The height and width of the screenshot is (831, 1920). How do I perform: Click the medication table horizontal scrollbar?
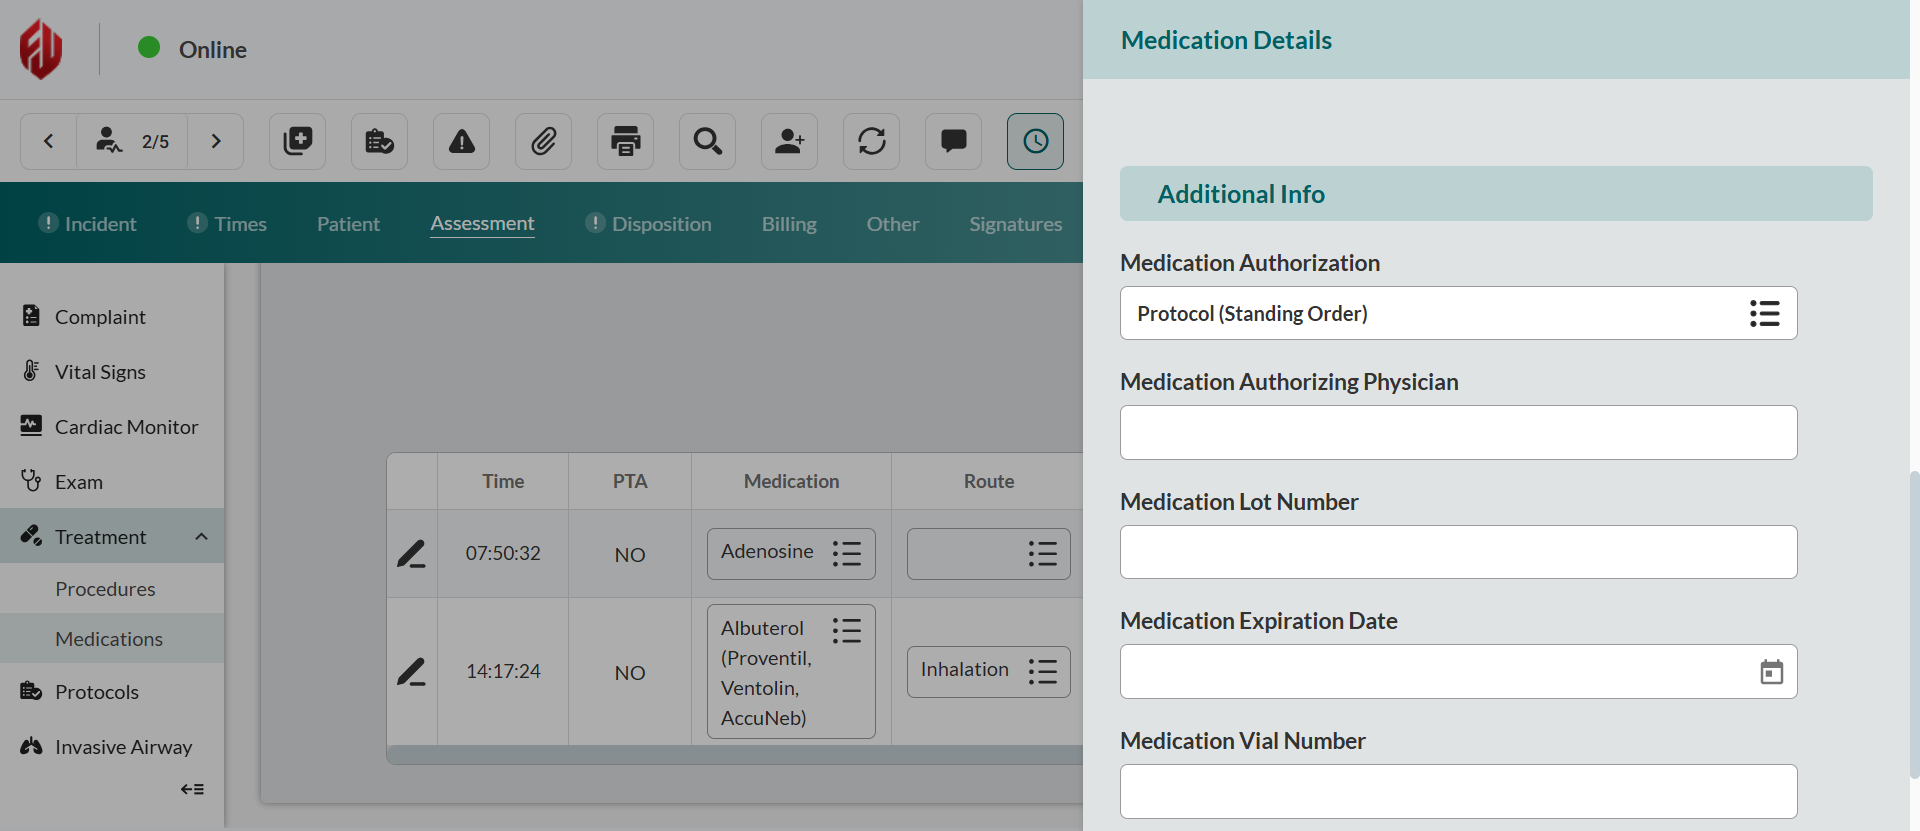point(734,755)
